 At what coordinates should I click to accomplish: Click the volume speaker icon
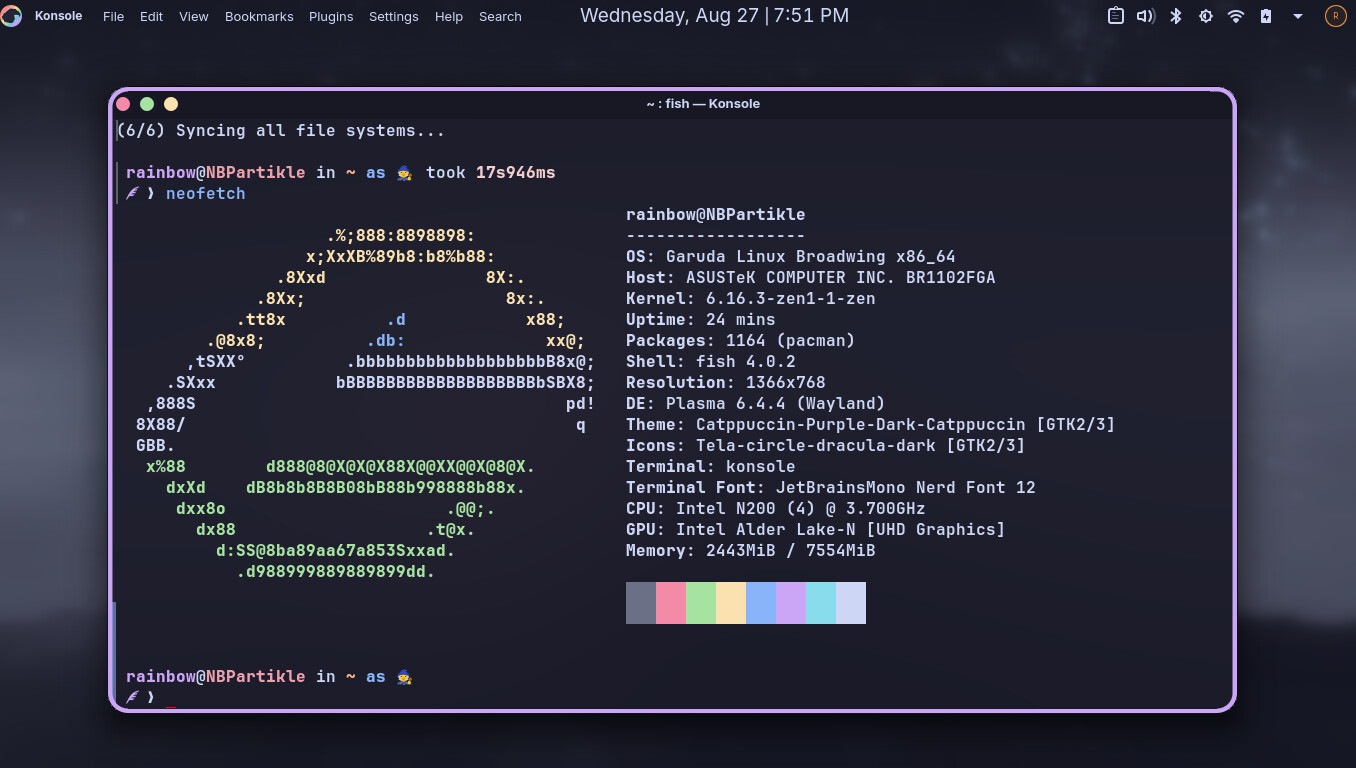tap(1146, 16)
